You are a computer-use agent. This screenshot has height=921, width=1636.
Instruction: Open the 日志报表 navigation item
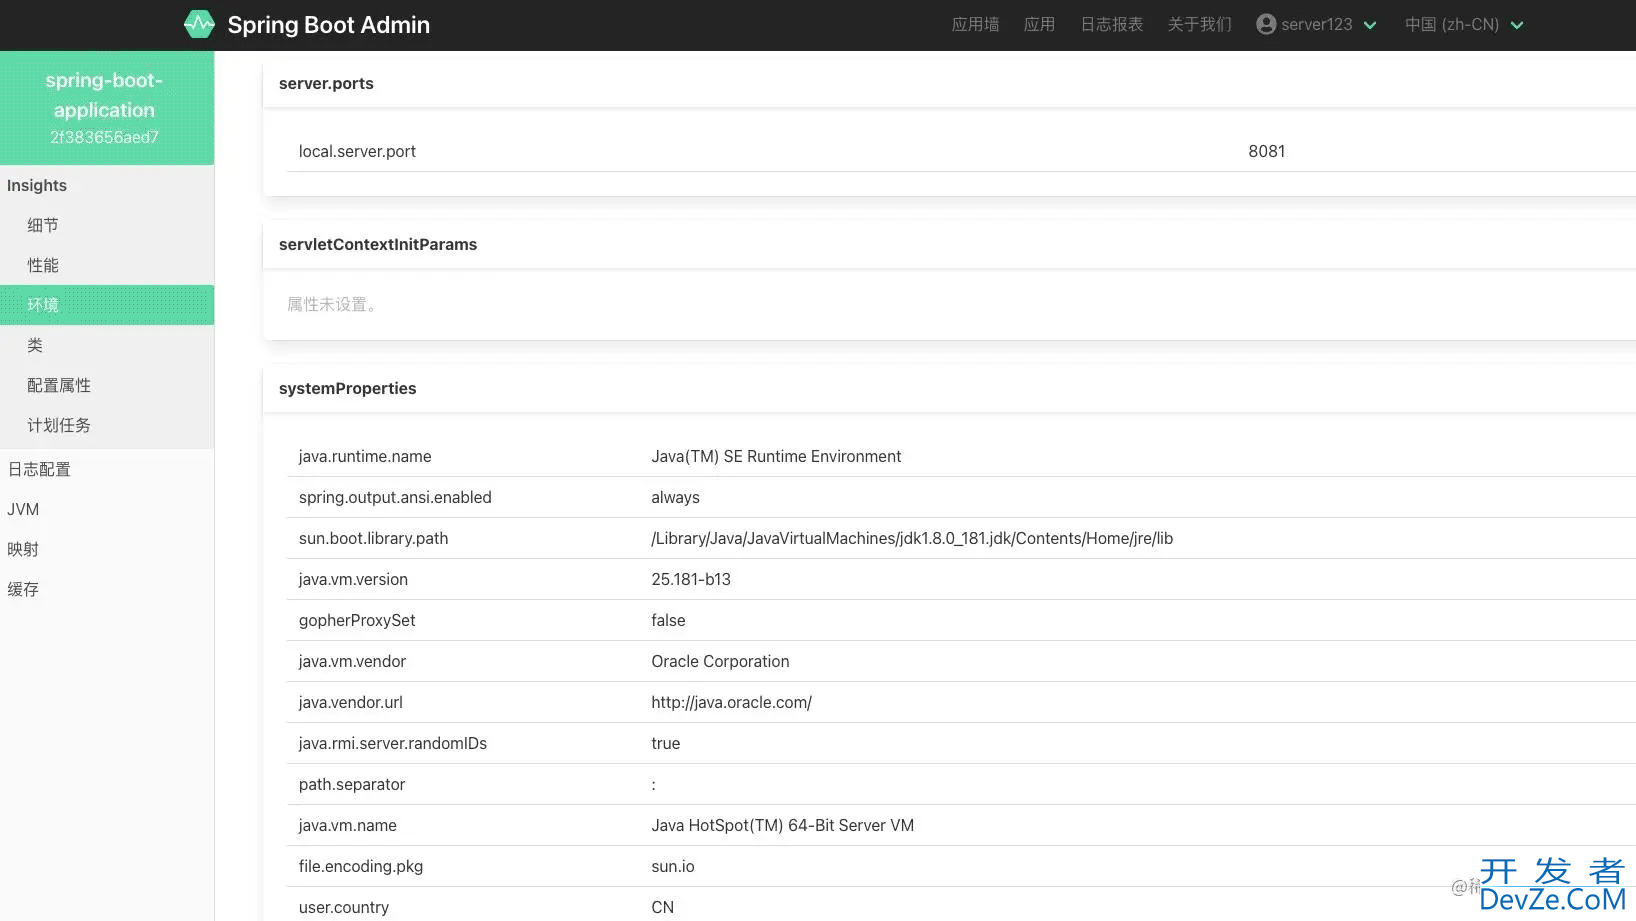pyautogui.click(x=1111, y=24)
